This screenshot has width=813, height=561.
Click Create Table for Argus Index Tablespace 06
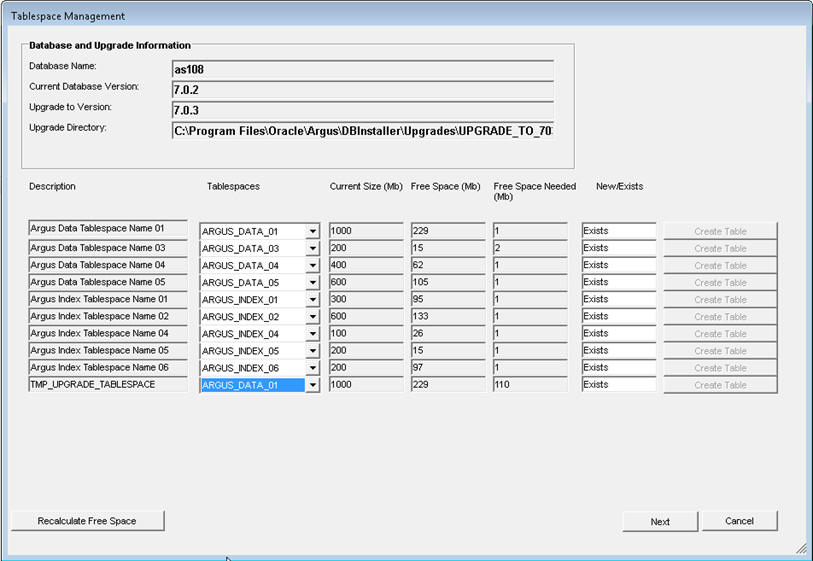720,368
